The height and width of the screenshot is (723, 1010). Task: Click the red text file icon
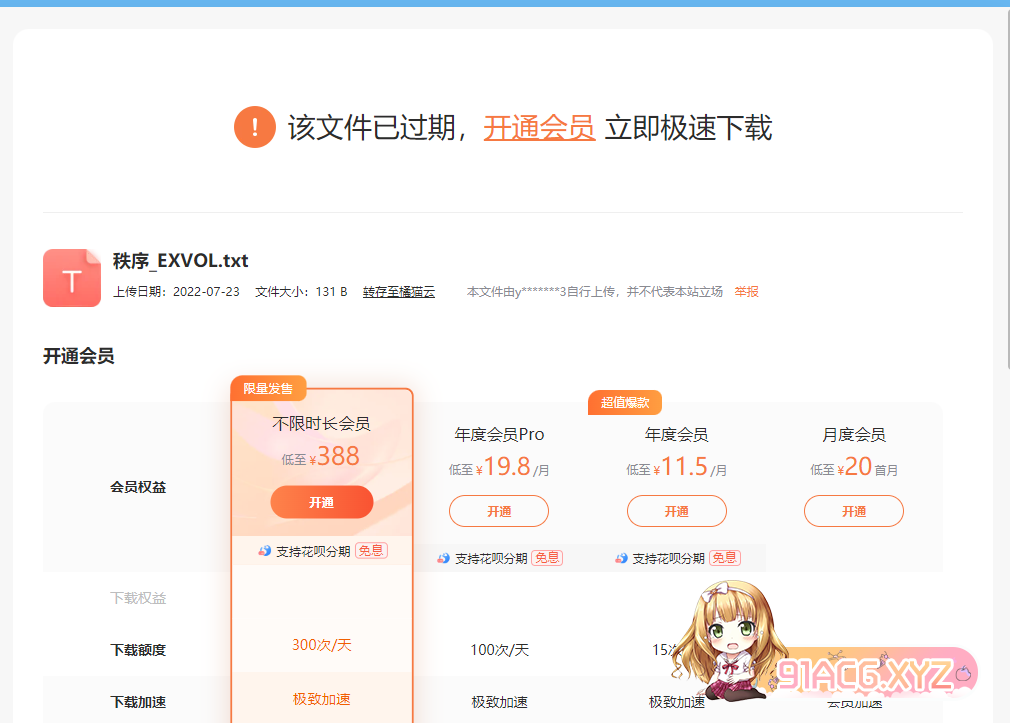click(x=72, y=277)
